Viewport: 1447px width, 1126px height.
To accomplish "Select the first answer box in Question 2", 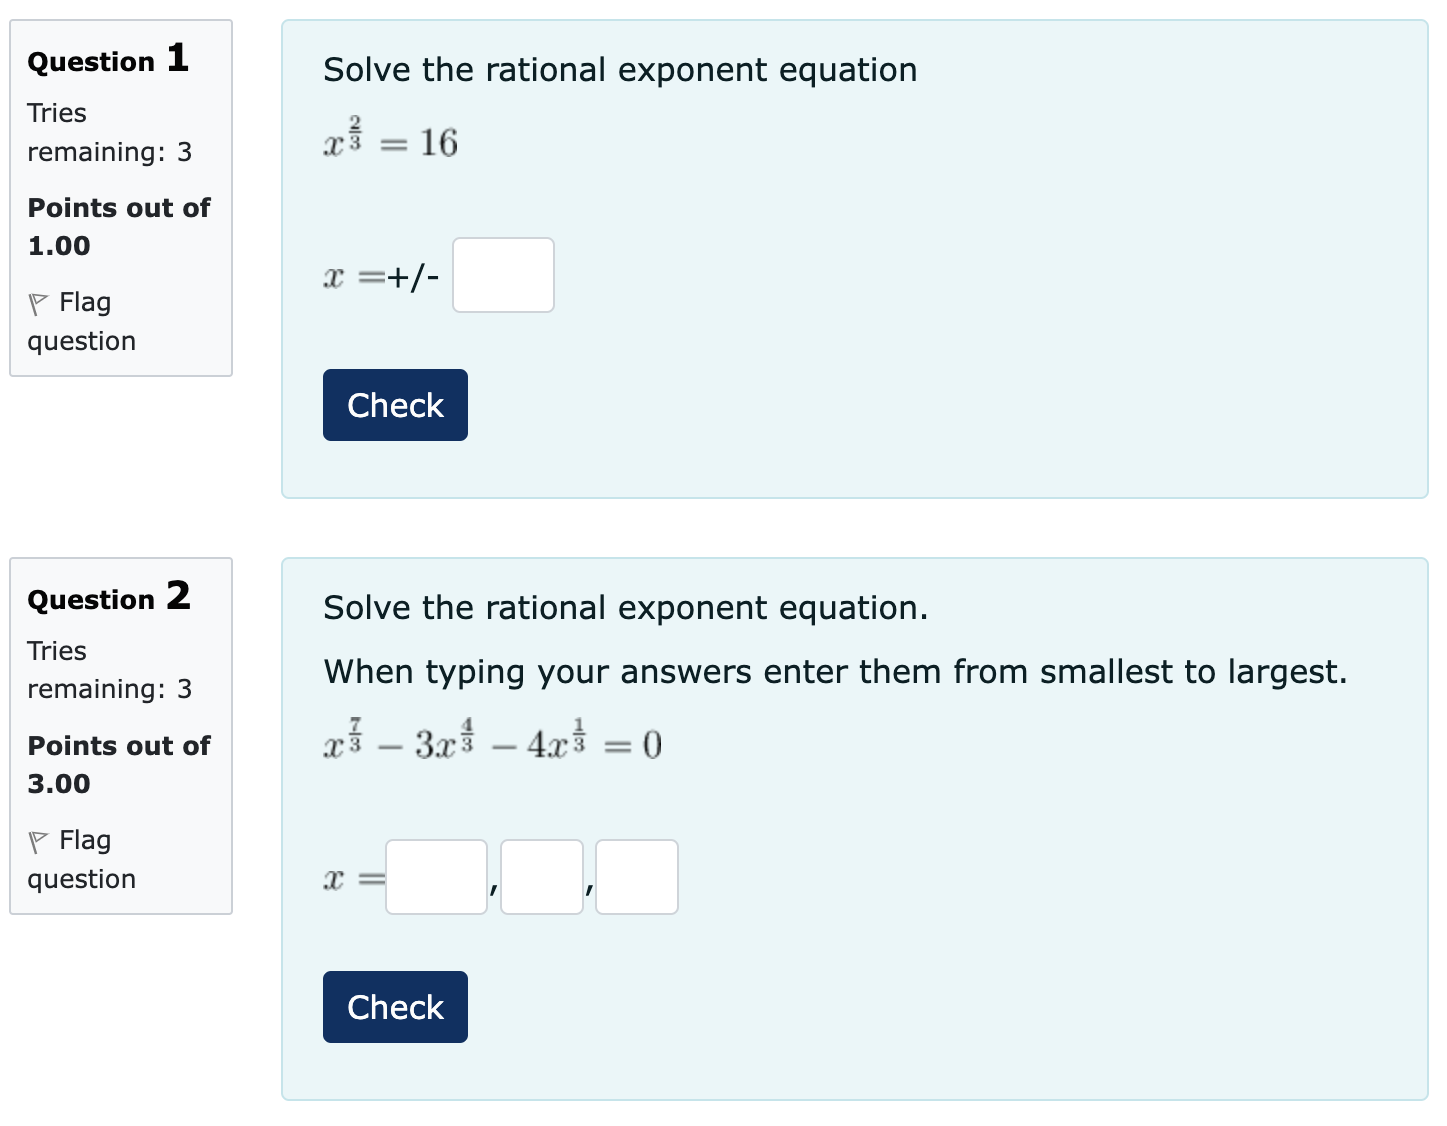I will 436,877.
